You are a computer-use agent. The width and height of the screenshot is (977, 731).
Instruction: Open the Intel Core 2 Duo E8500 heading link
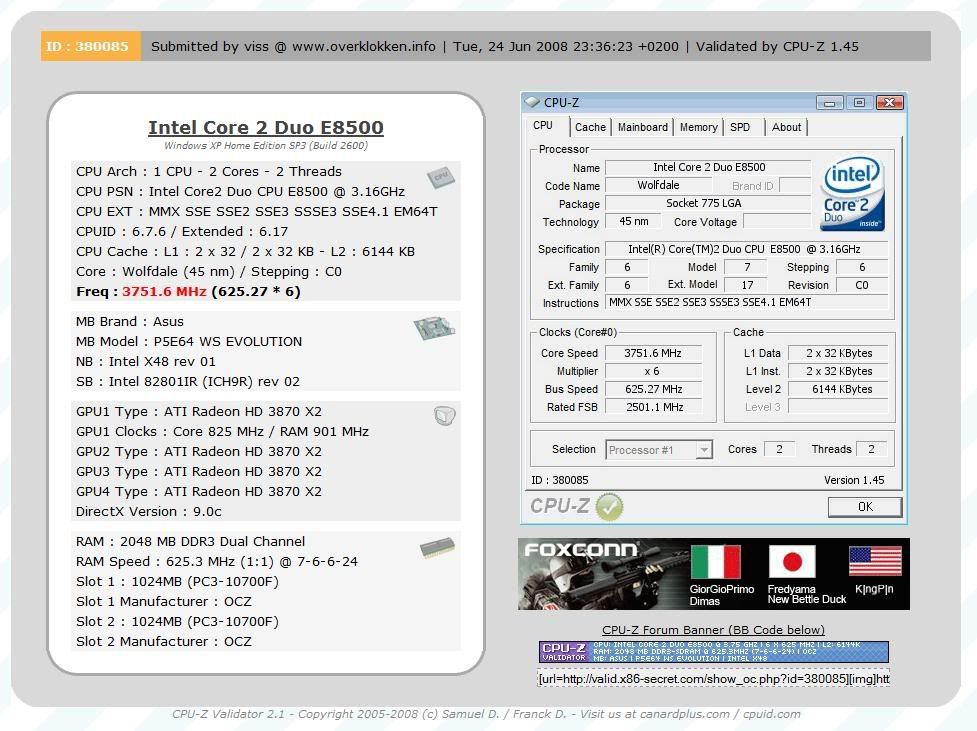click(x=265, y=127)
